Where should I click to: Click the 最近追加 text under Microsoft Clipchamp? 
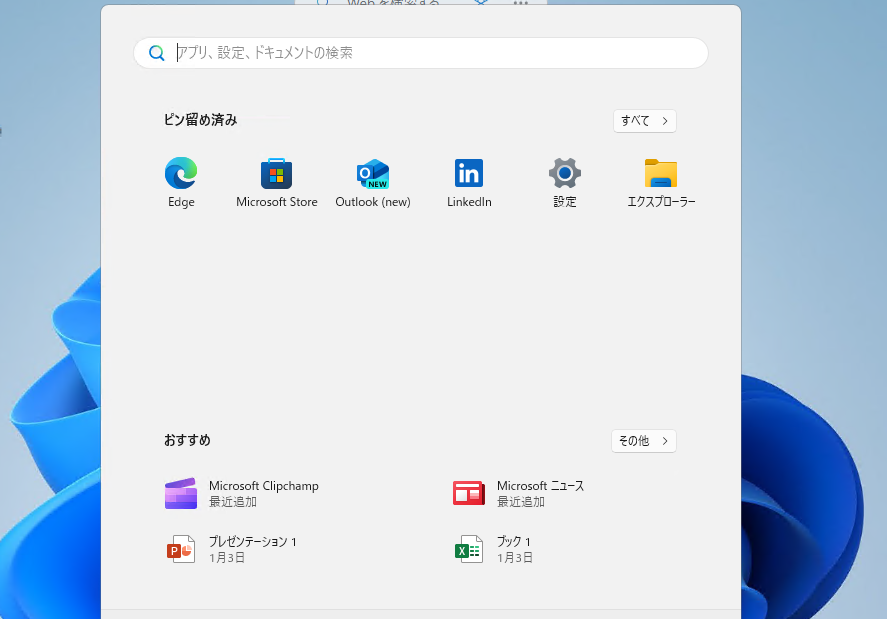pyautogui.click(x=232, y=502)
